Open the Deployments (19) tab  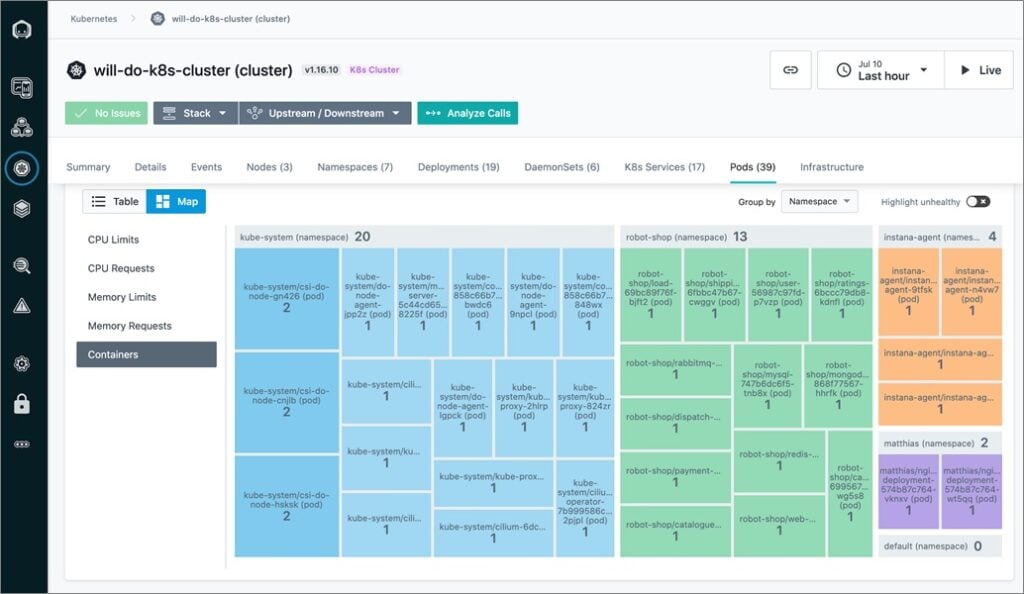[x=459, y=167]
